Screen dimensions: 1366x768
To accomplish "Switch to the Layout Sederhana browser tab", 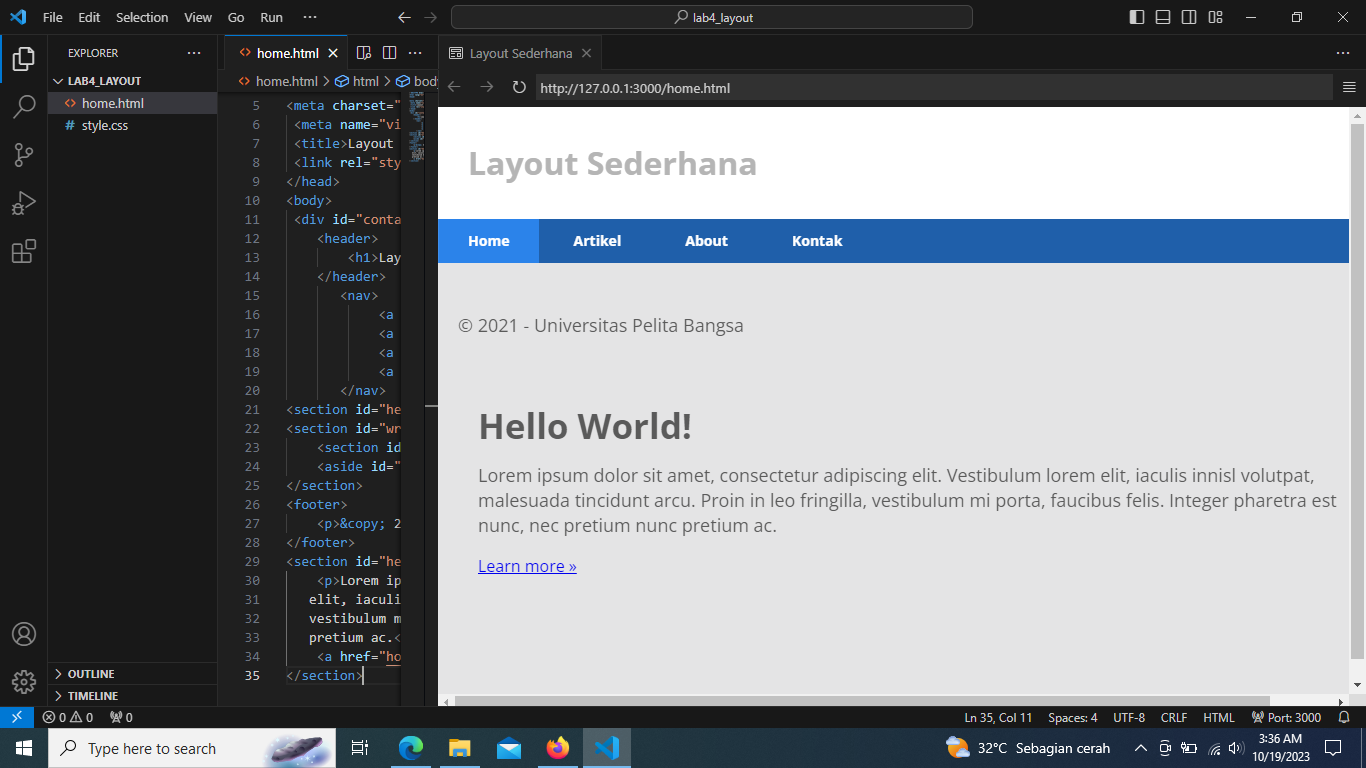I will point(524,52).
